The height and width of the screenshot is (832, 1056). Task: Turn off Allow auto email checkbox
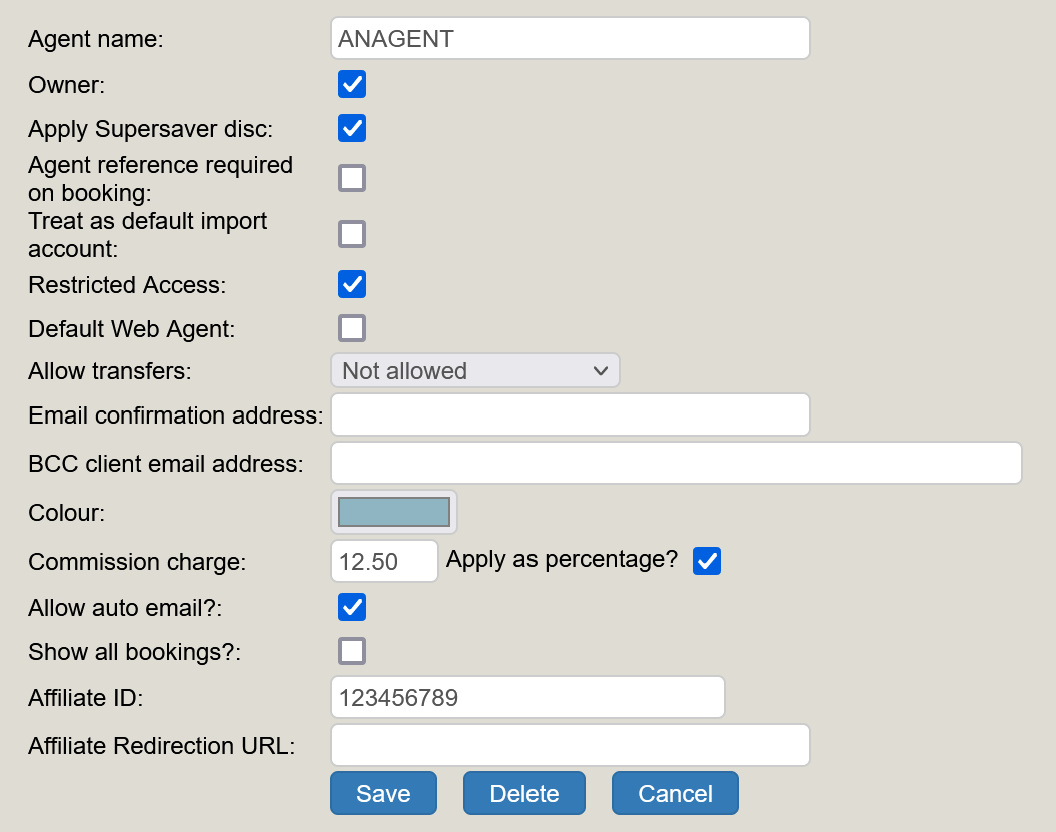(x=352, y=607)
